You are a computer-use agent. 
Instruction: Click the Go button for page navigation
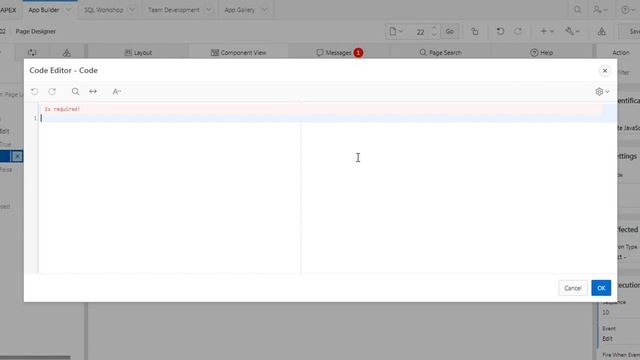(449, 31)
